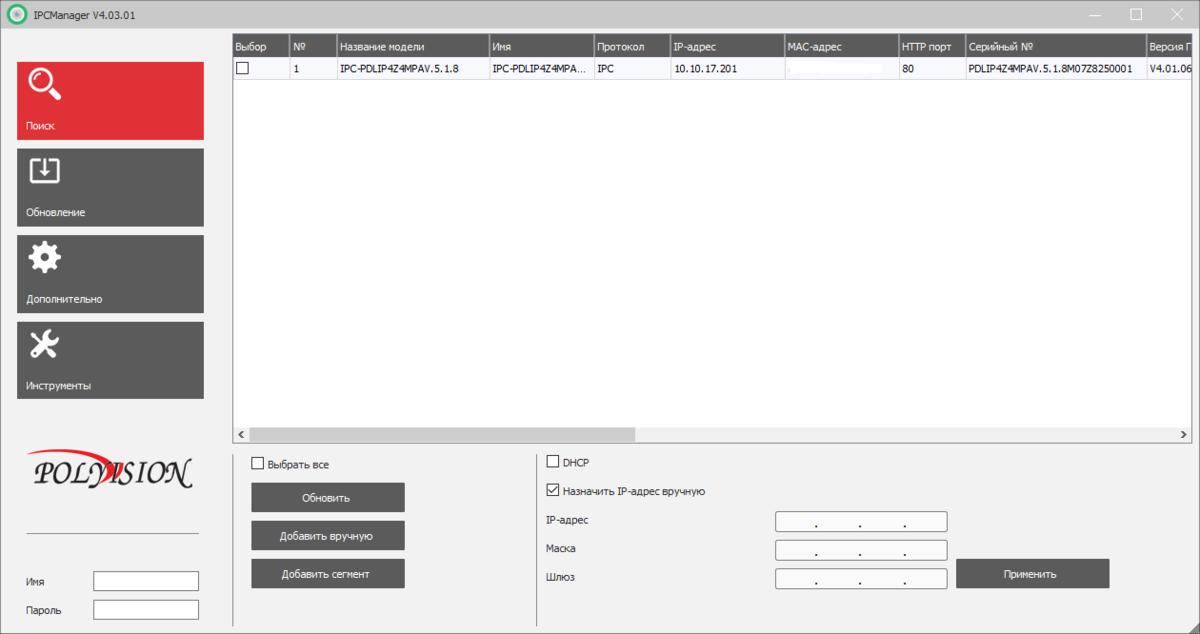The height and width of the screenshot is (634, 1200).
Task: Enable the DHCP checkbox
Action: click(x=553, y=462)
